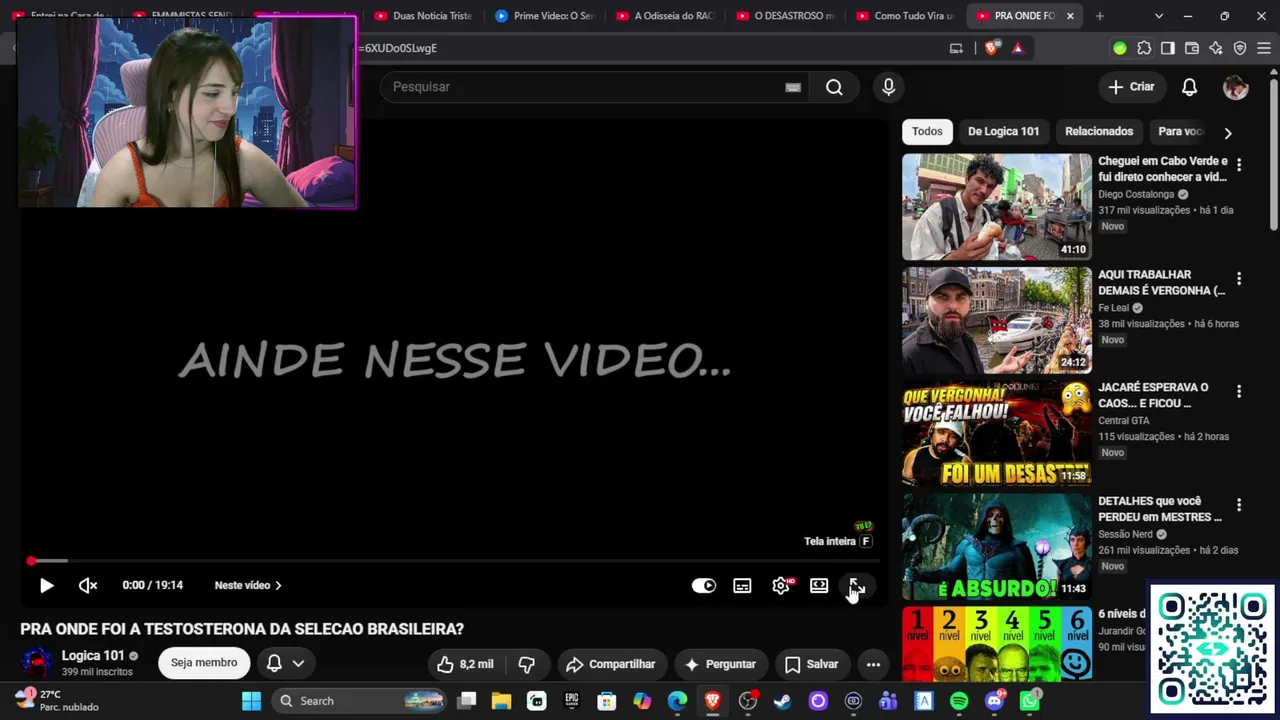1280x720 pixels.
Task: Open the Logica 101 channel name
Action: (93, 656)
